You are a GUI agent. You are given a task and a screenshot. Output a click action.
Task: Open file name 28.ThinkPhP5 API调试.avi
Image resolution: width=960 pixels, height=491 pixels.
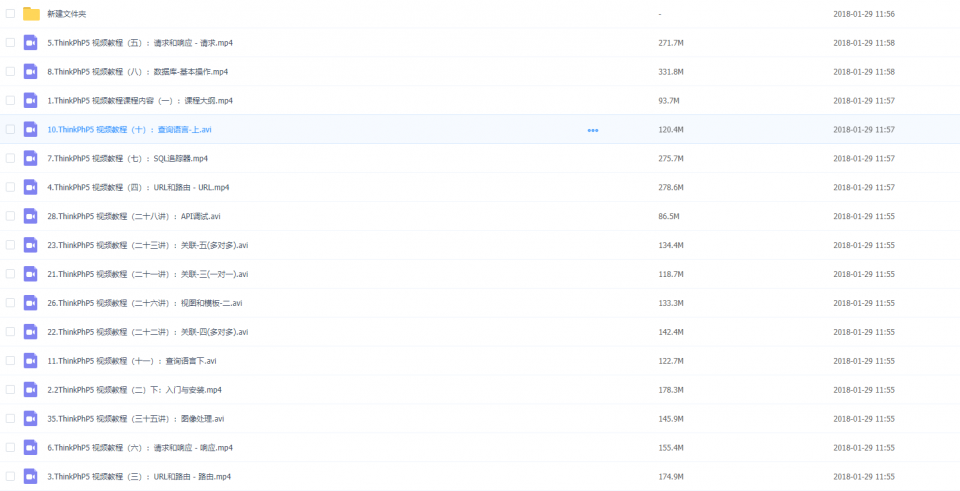pos(134,216)
